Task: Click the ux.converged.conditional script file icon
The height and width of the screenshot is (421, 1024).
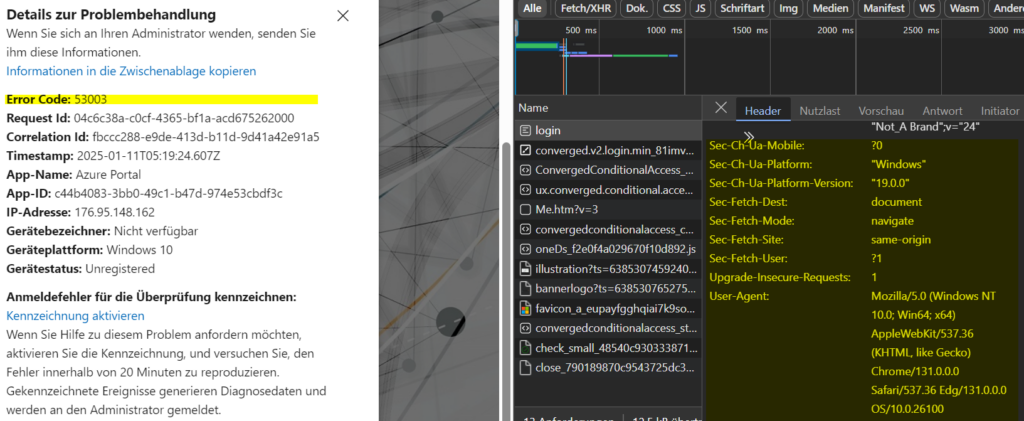Action: tap(525, 190)
